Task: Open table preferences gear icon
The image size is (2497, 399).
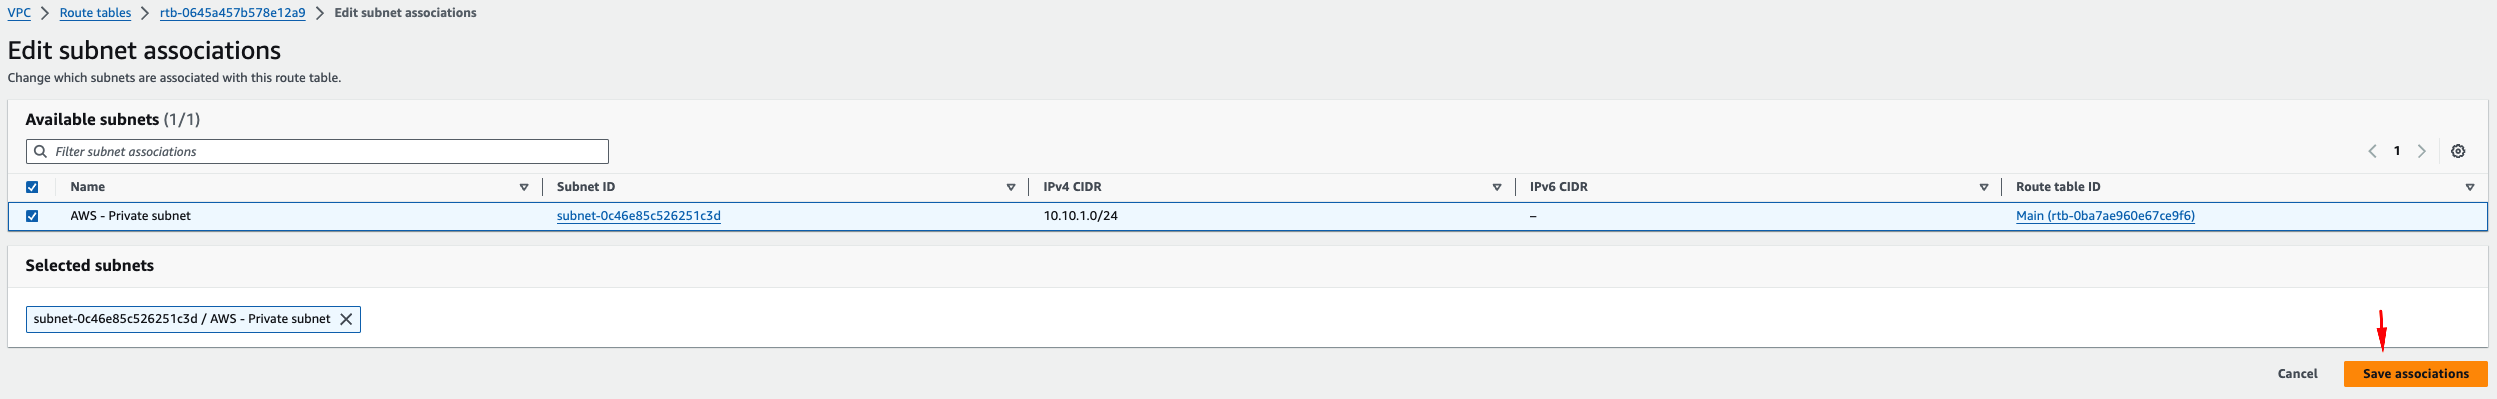Action: coord(2458,151)
